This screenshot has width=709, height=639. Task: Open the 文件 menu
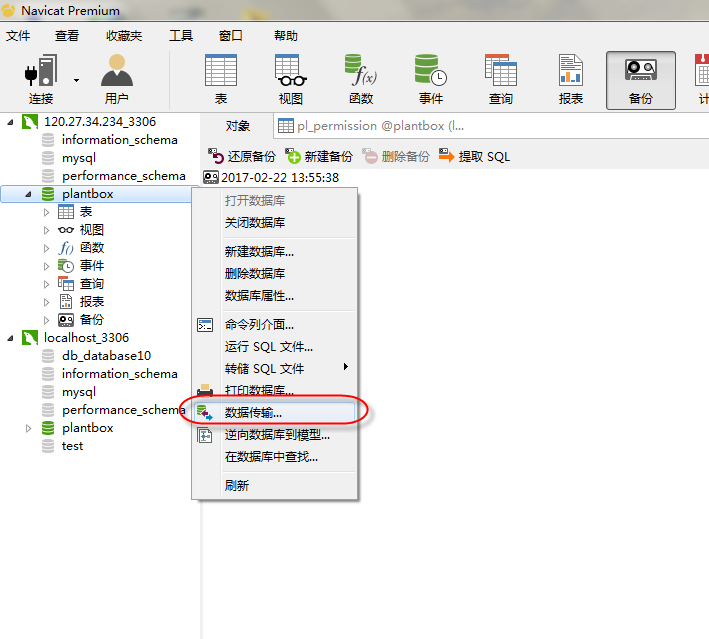point(18,36)
